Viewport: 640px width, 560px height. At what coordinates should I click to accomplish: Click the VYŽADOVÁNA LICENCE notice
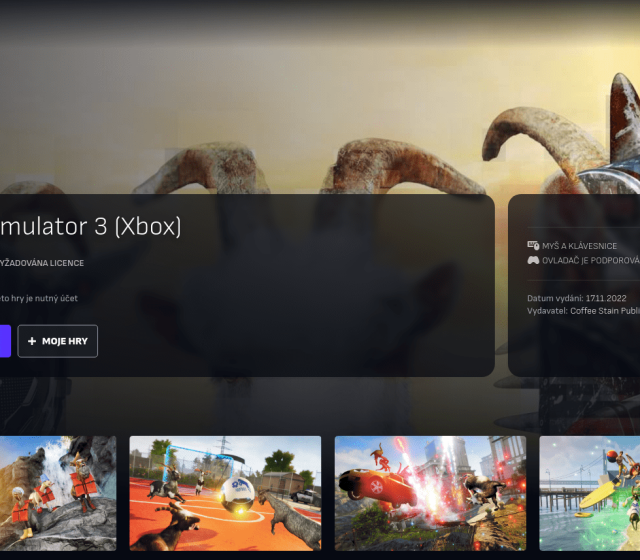pyautogui.click(x=42, y=263)
